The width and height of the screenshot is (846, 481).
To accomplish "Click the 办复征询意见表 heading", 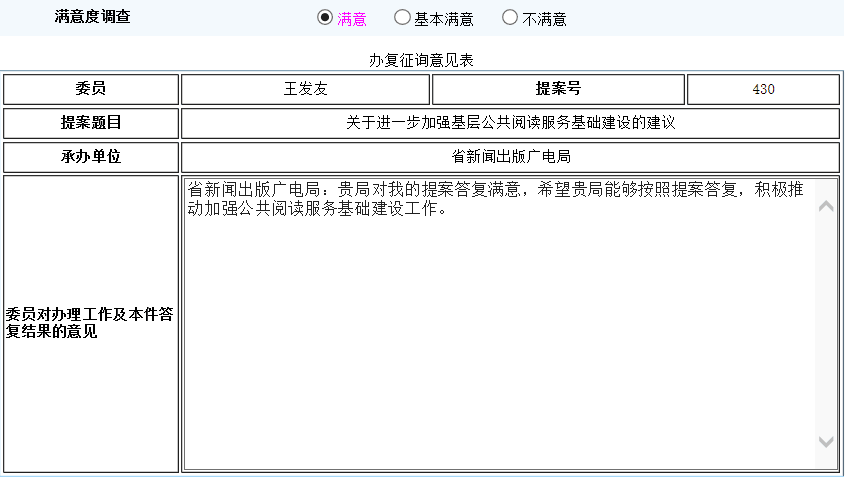I will (x=421, y=60).
